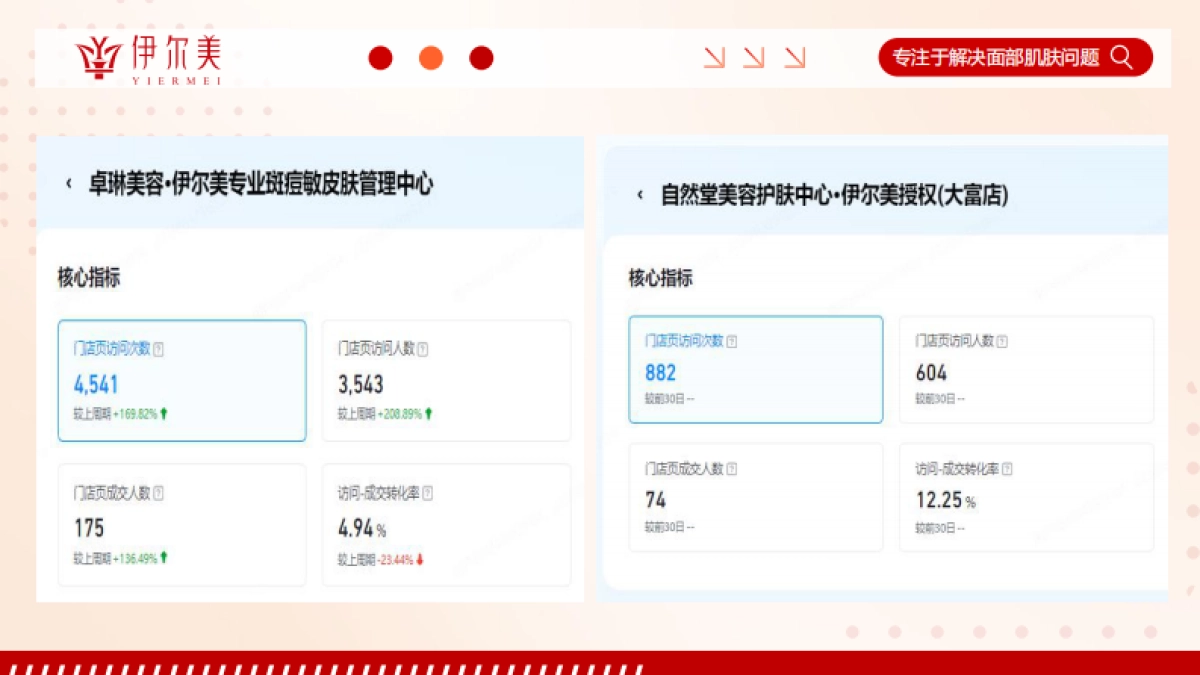Click the search magnifier icon in the red banner
Image resolution: width=1200 pixels, height=675 pixels.
pyautogui.click(x=1122, y=57)
